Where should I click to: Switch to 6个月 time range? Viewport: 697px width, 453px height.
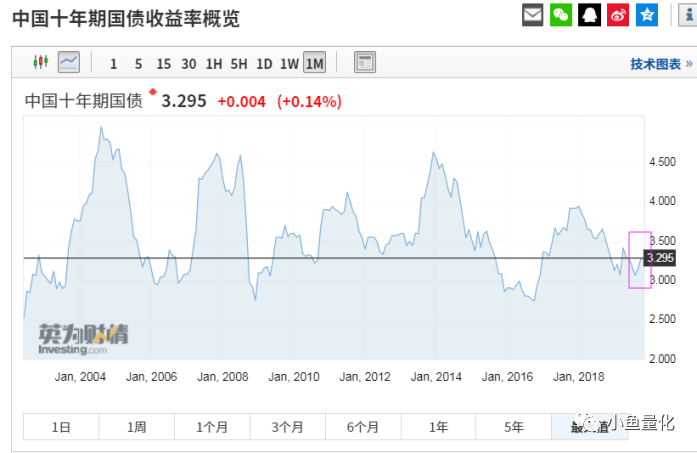click(363, 427)
